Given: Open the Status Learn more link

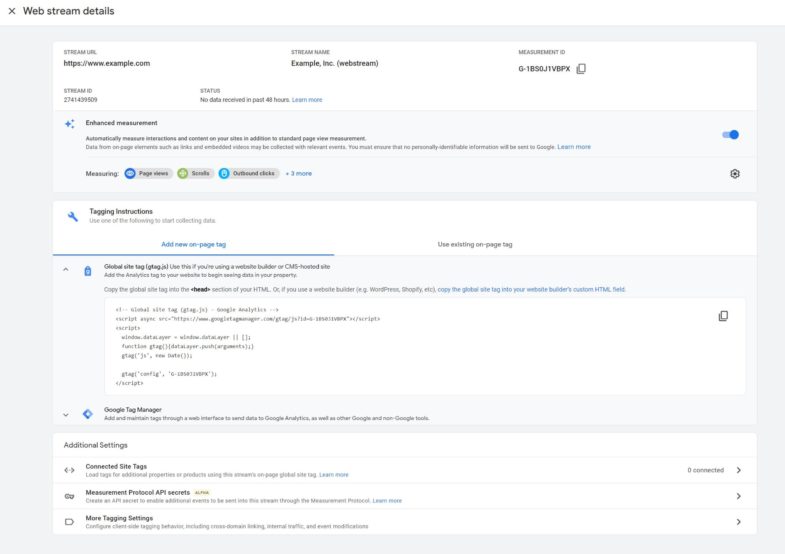Looking at the screenshot, I should point(307,100).
